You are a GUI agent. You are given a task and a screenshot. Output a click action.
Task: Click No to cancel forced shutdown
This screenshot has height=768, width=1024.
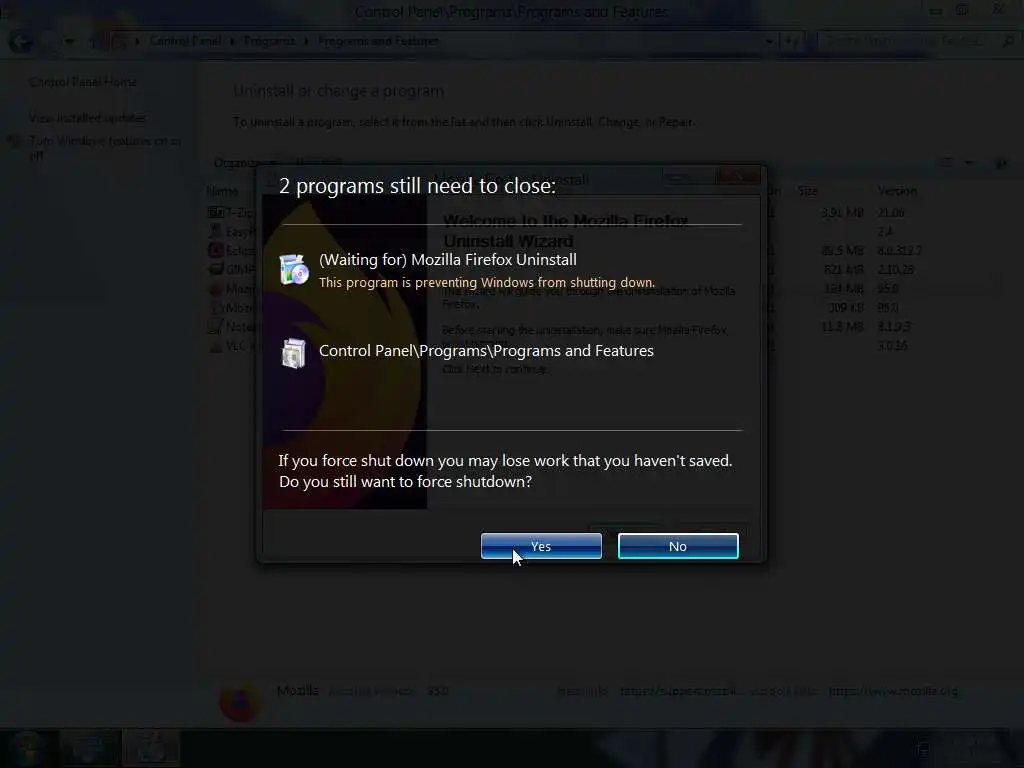678,546
